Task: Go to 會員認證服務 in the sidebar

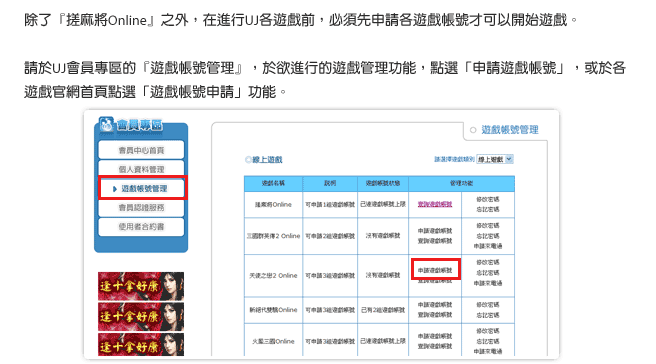Action: click(x=141, y=208)
